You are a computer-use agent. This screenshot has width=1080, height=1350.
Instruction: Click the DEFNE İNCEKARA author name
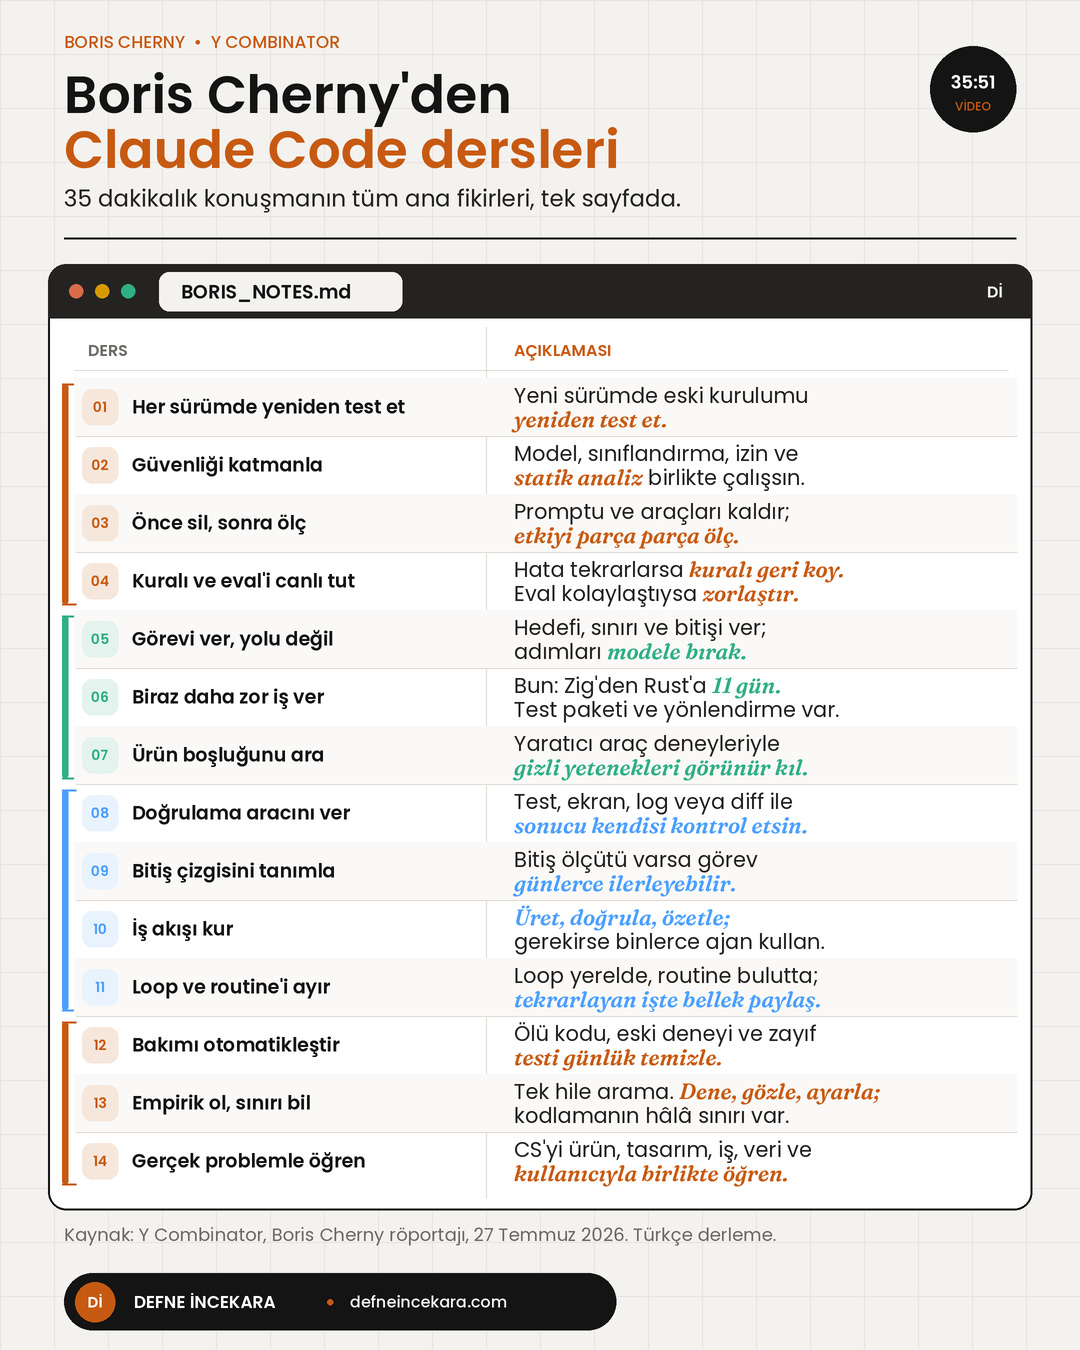coord(204,1302)
